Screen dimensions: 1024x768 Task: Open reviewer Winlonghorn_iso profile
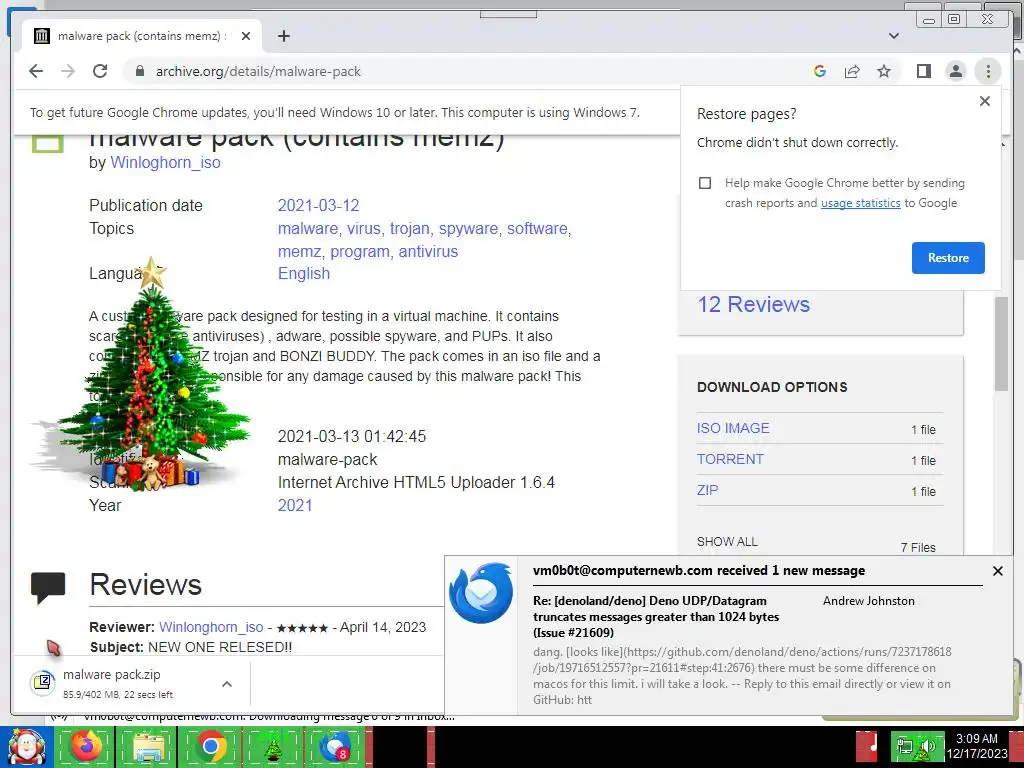(x=211, y=627)
